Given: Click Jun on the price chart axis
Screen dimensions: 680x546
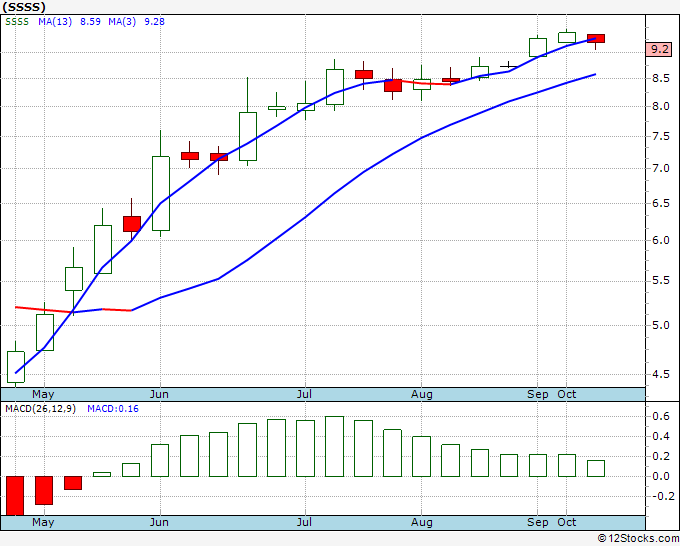Looking at the screenshot, I should pyautogui.click(x=159, y=394).
